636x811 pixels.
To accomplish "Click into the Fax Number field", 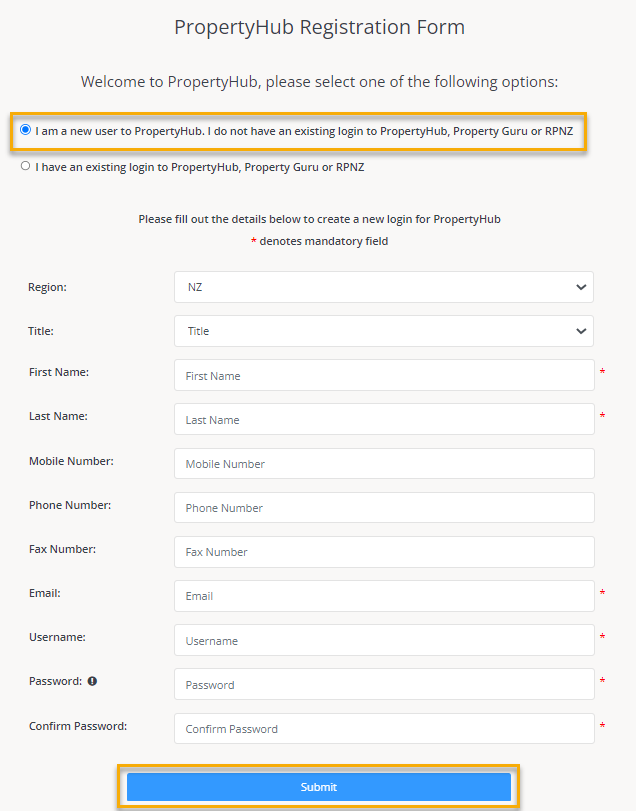I will [384, 552].
